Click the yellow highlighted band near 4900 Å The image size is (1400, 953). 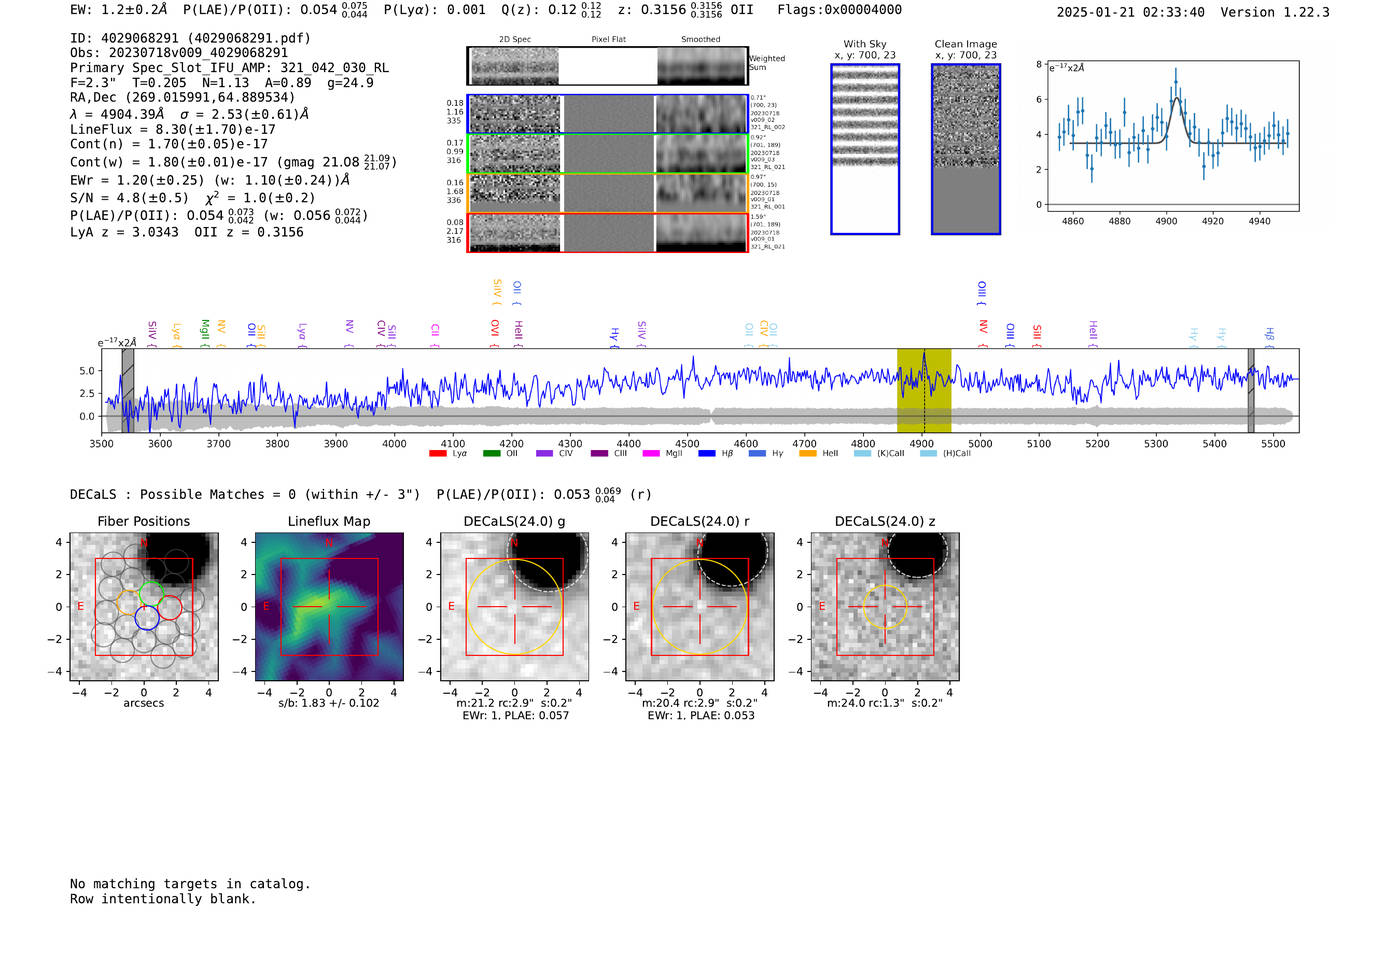pos(924,391)
